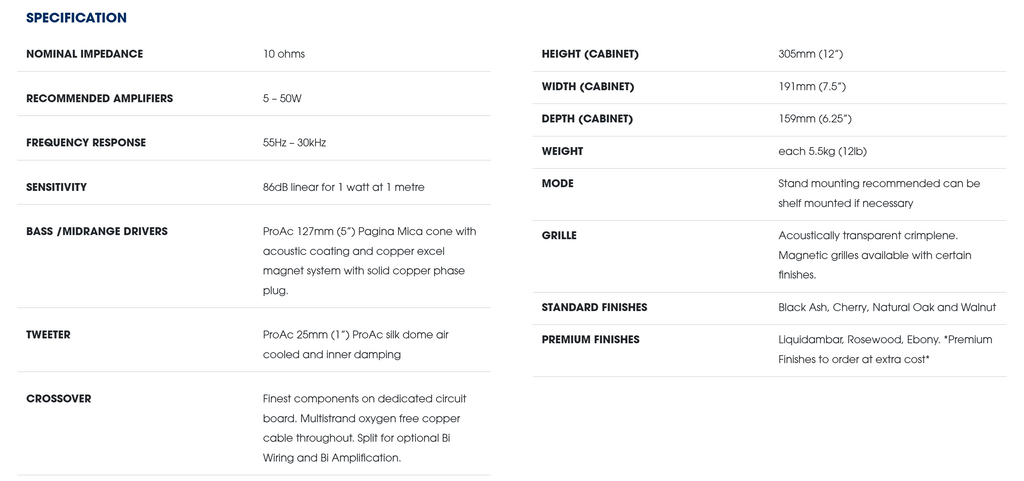Click the CROSSOVER label
The height and width of the screenshot is (481, 1024).
pos(58,398)
